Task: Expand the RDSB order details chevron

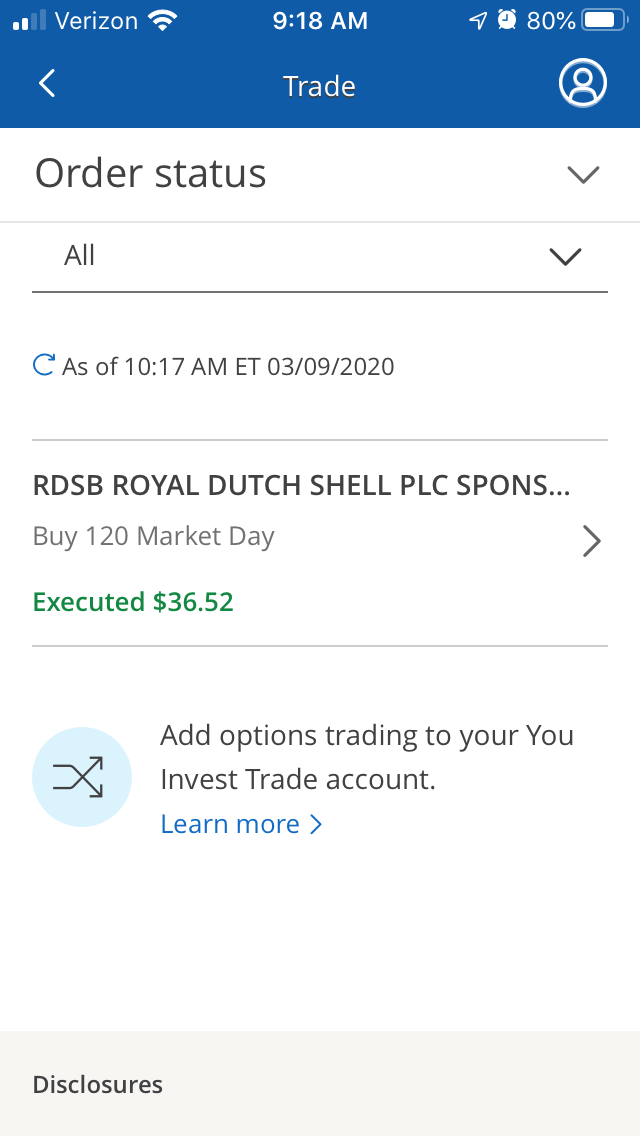Action: click(x=591, y=540)
